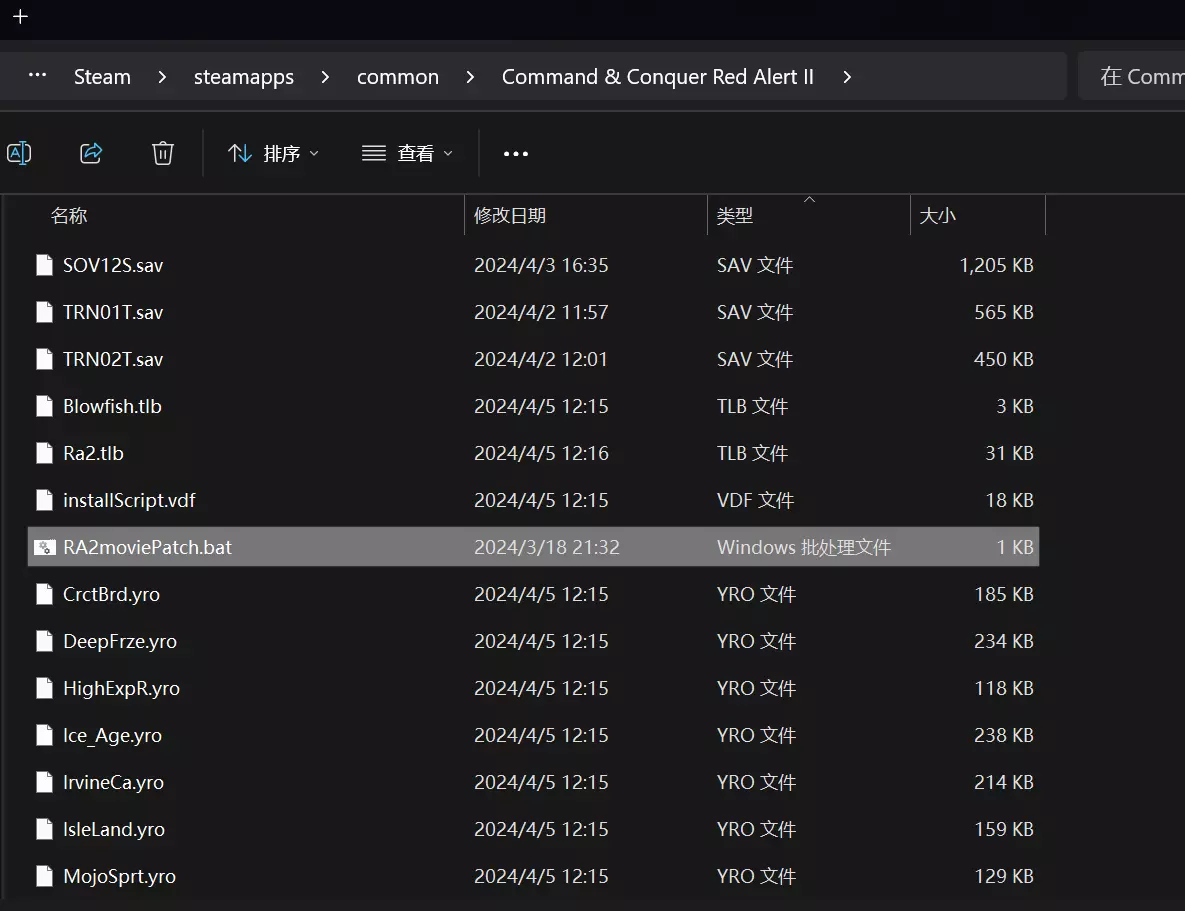Image resolution: width=1185 pixels, height=911 pixels.
Task: Navigate to the steamapps folder breadcrumb
Action: point(243,76)
